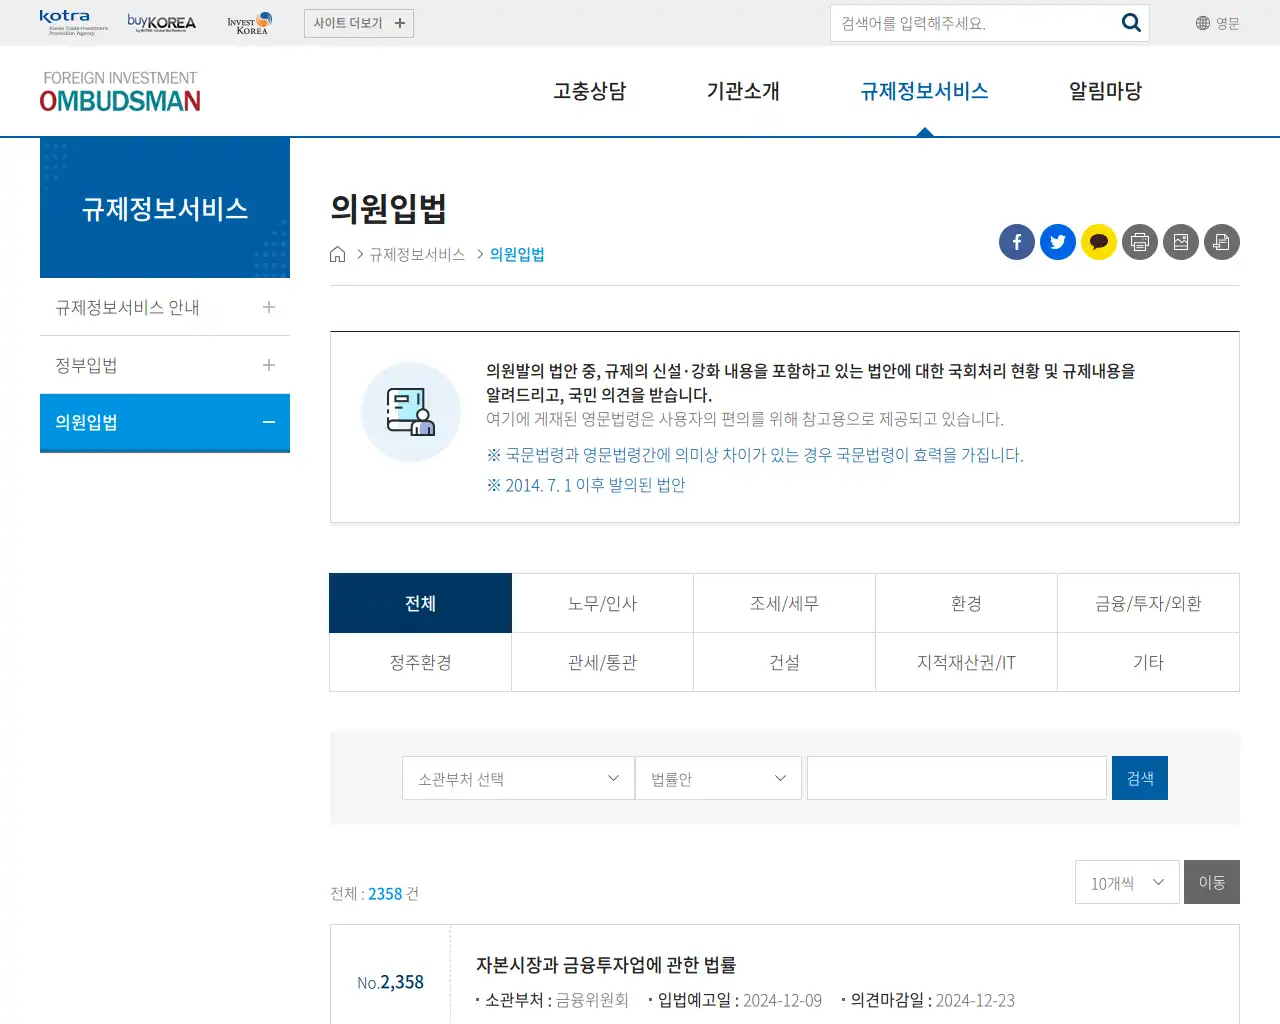Viewport: 1280px width, 1024px height.
Task: Share the page on Twitter
Action: [1057, 242]
